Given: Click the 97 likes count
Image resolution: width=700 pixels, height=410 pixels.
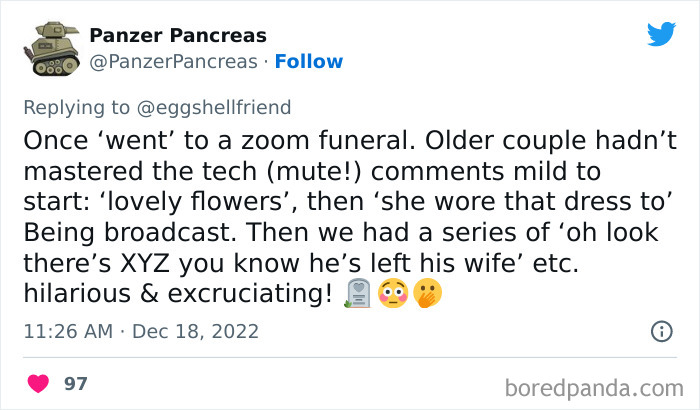Looking at the screenshot, I should (x=75, y=384).
